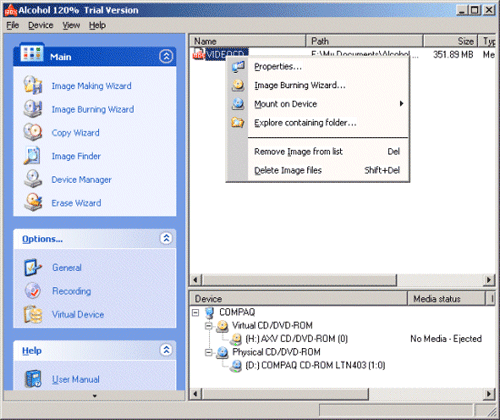Viewport: 500px width, 420px height.
Task: Click image list horizontal scrollbar thumb
Action: click(300, 280)
